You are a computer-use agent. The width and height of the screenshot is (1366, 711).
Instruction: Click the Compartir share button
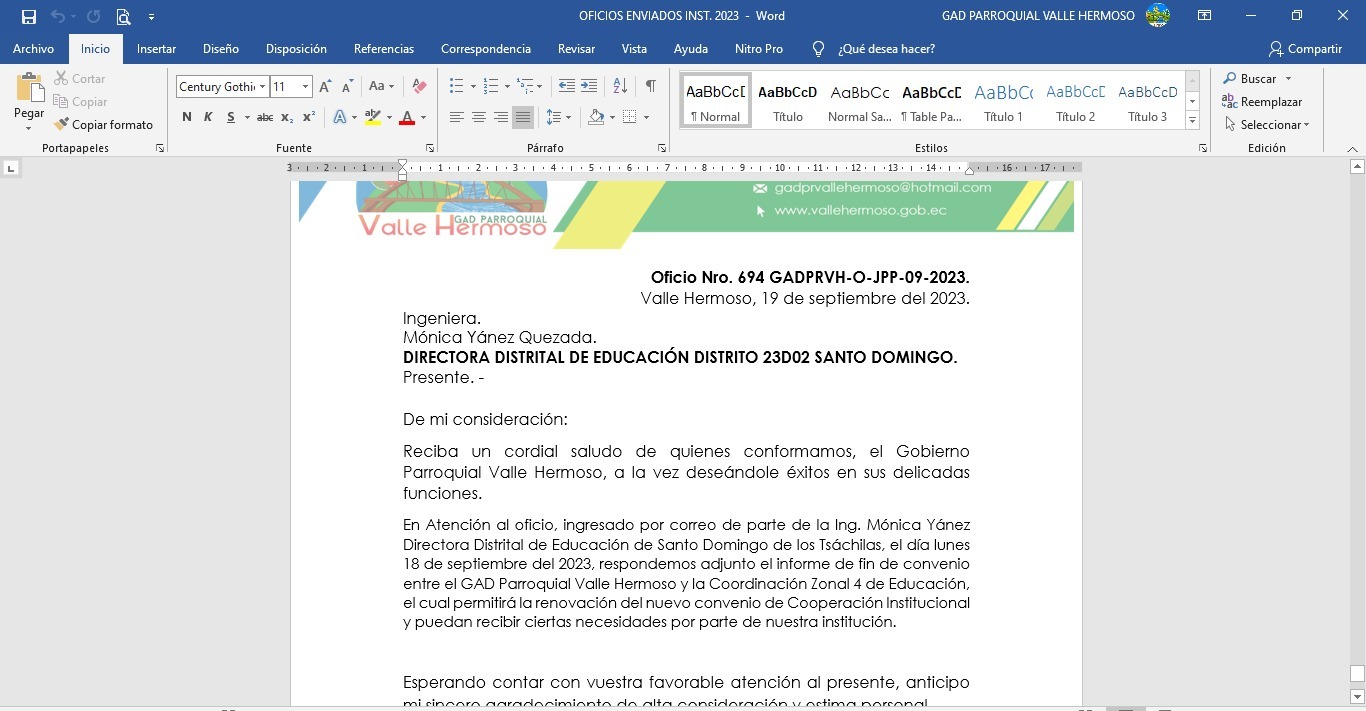point(1305,49)
